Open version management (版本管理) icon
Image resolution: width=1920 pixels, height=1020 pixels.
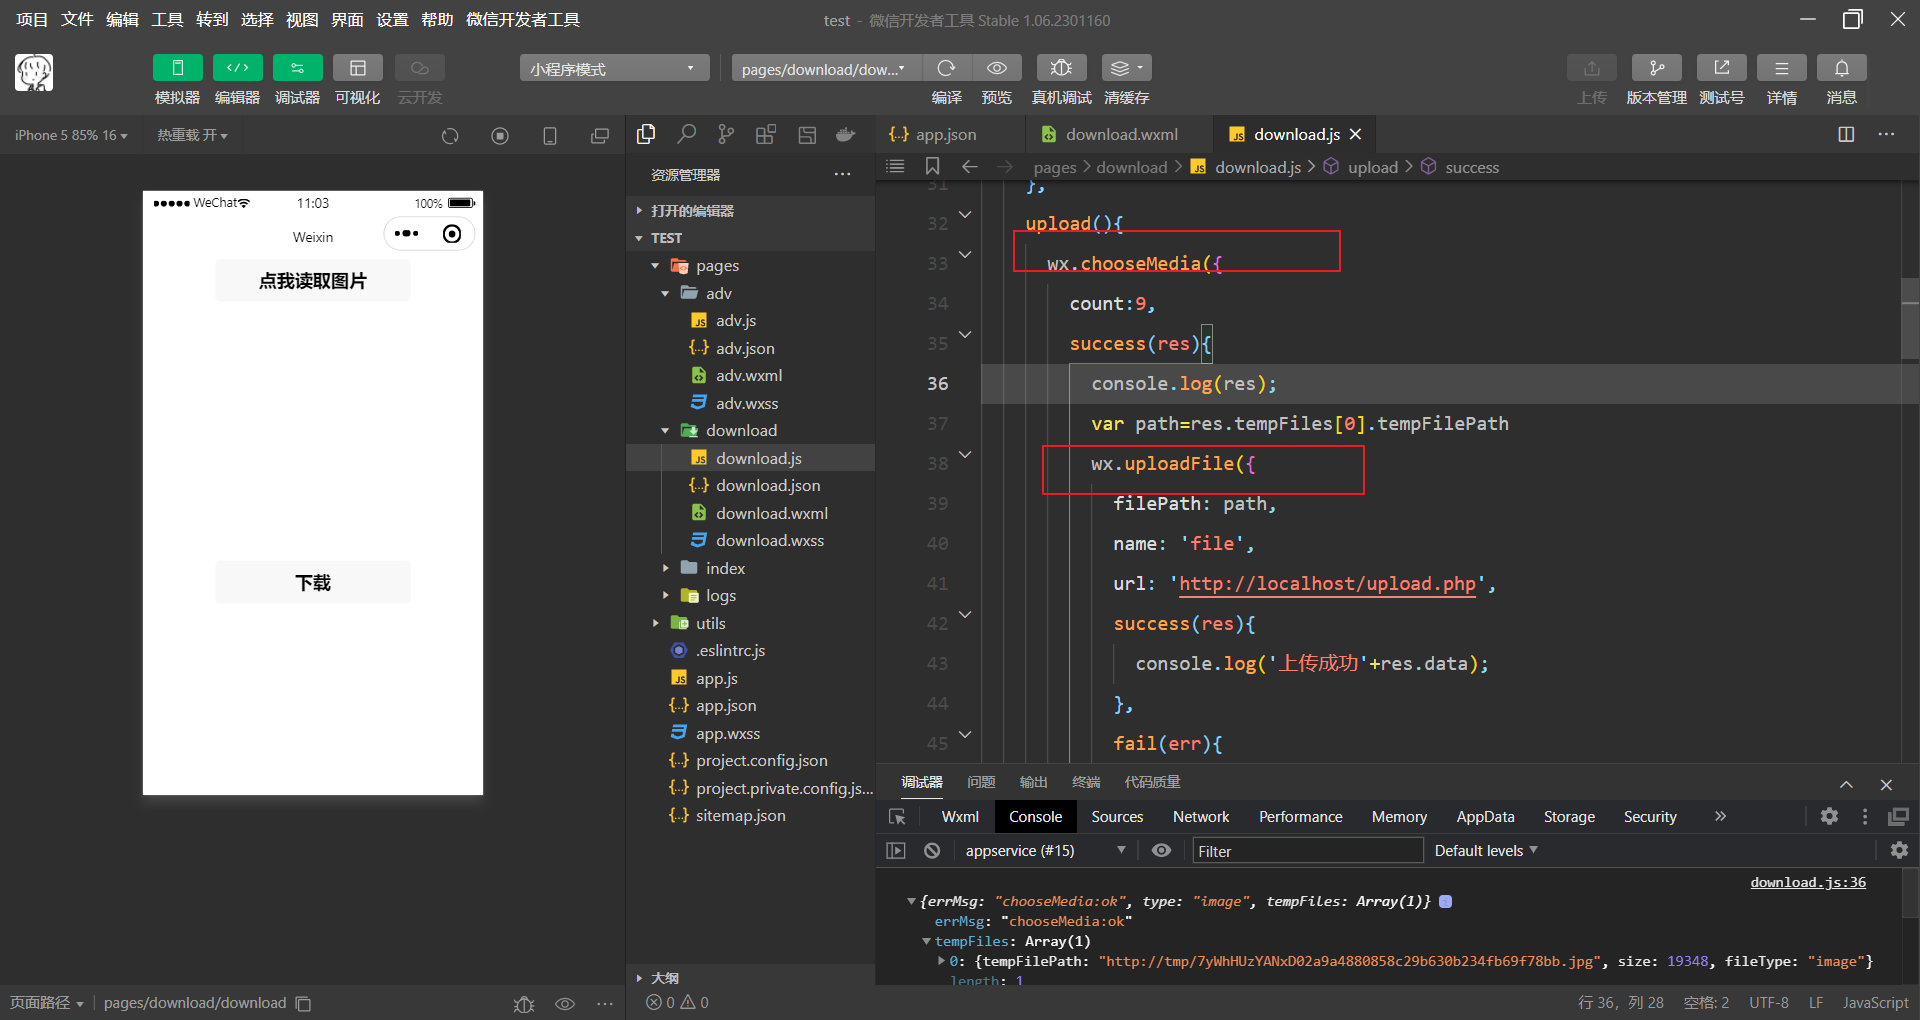tap(1656, 68)
